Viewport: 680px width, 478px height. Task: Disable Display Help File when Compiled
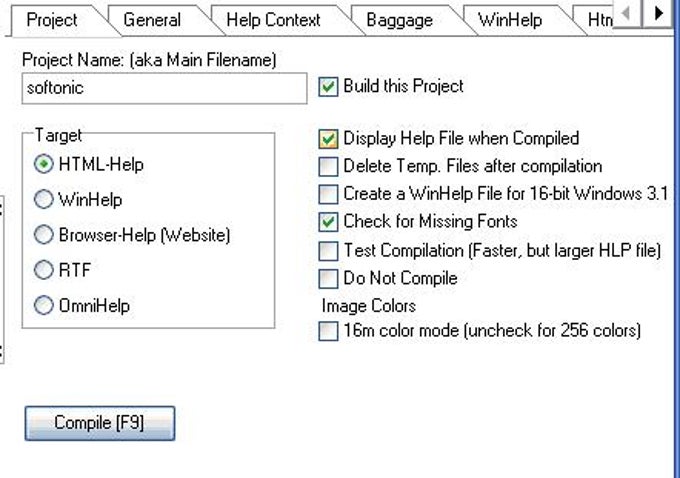[x=328, y=139]
